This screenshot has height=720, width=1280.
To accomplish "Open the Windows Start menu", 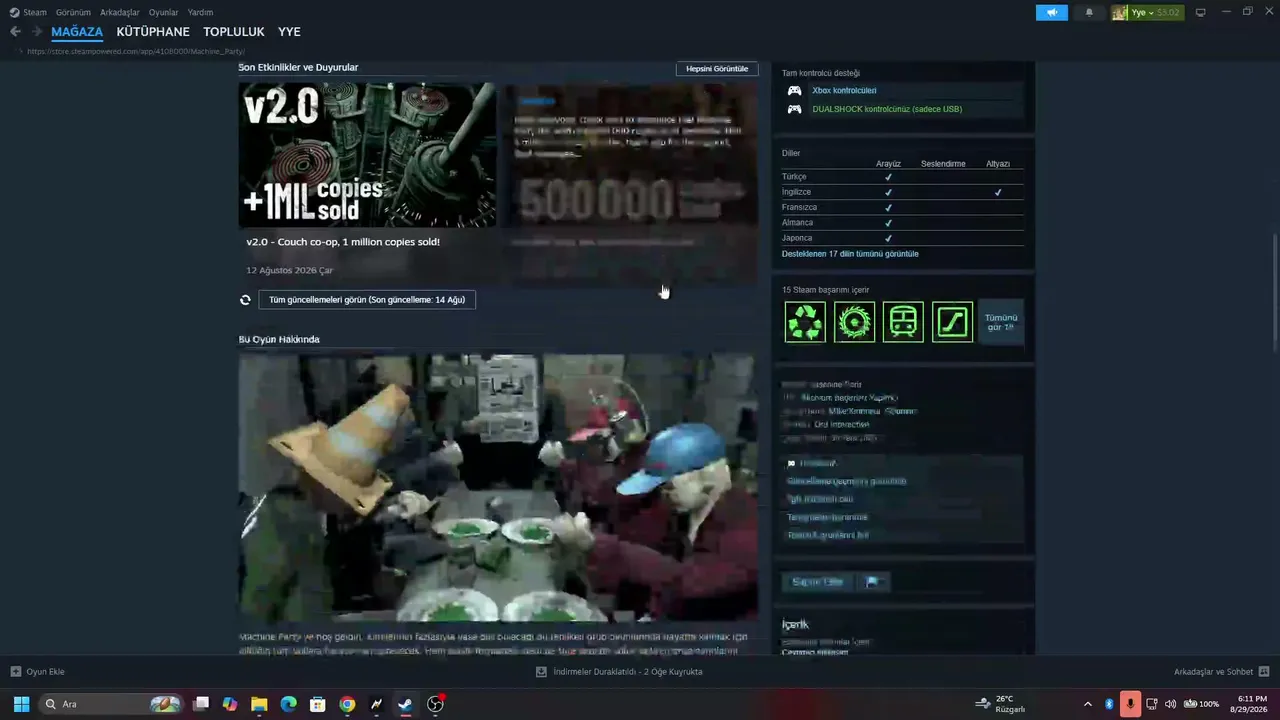I will 21,704.
